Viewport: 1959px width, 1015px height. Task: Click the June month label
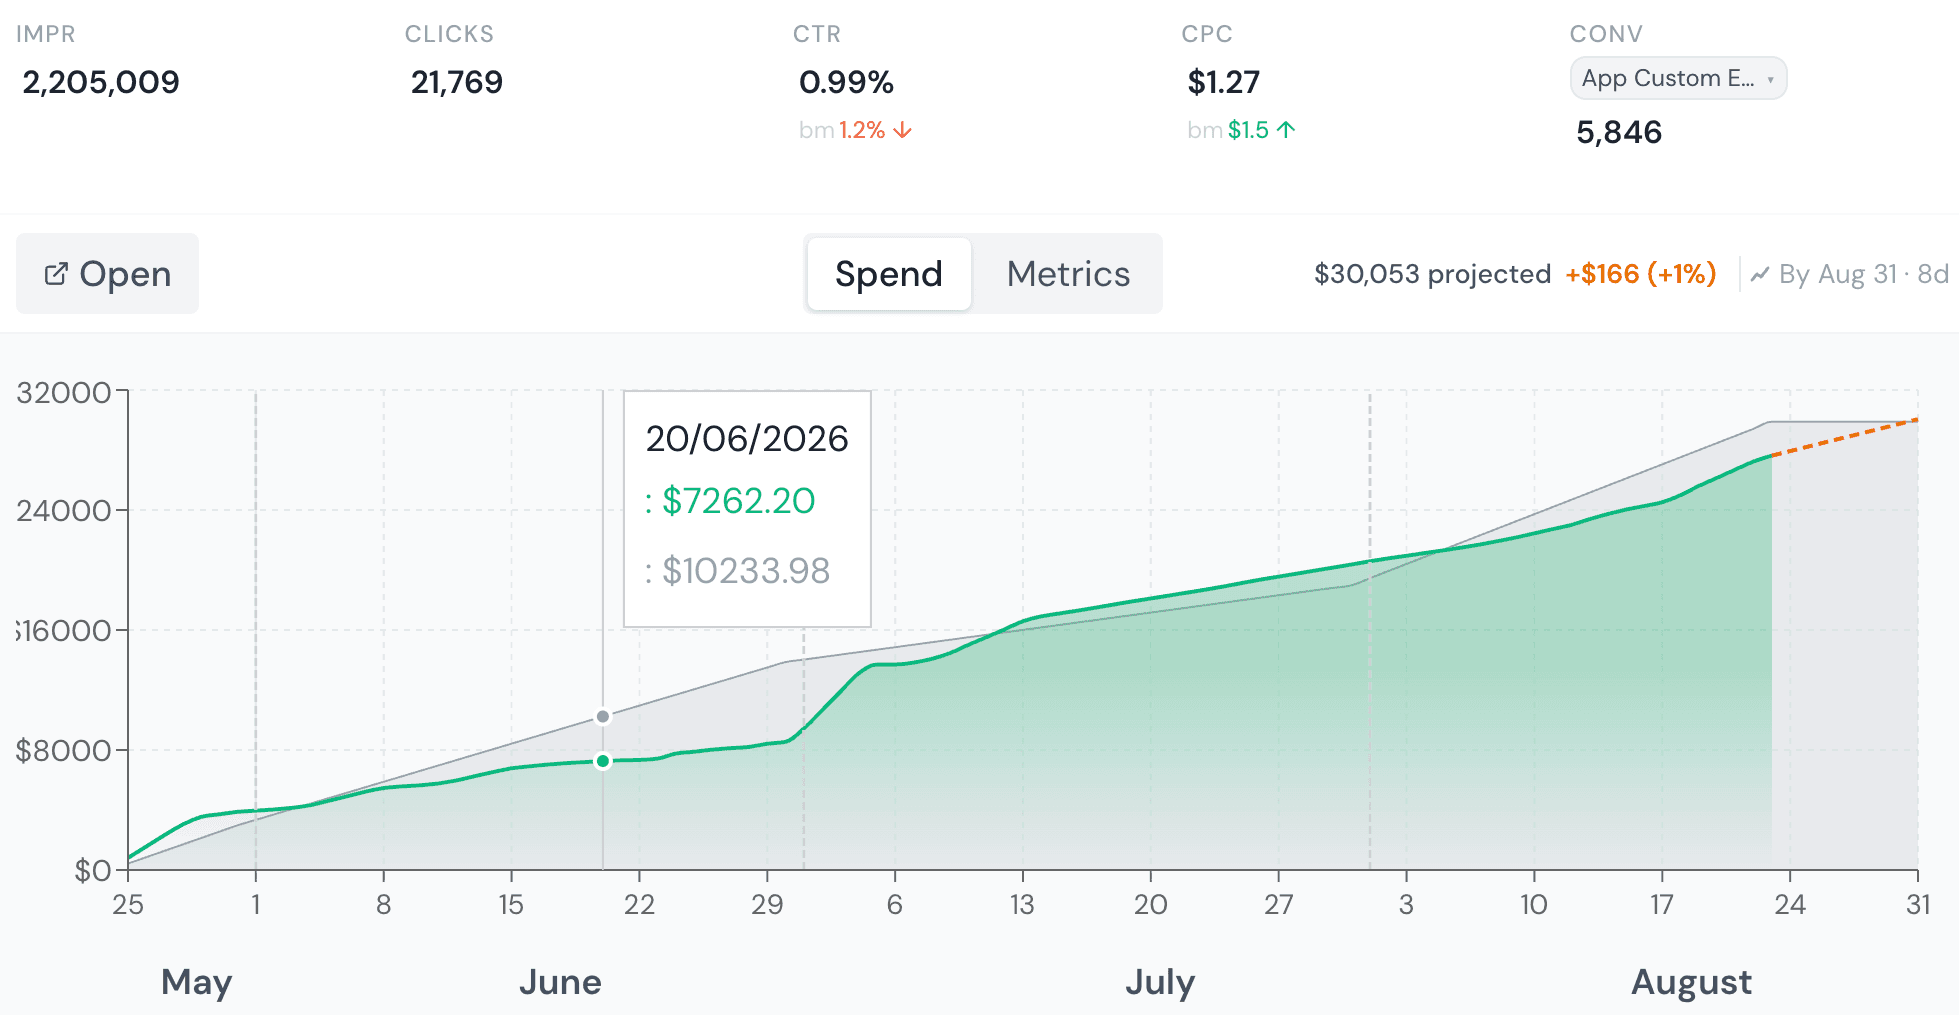[560, 982]
